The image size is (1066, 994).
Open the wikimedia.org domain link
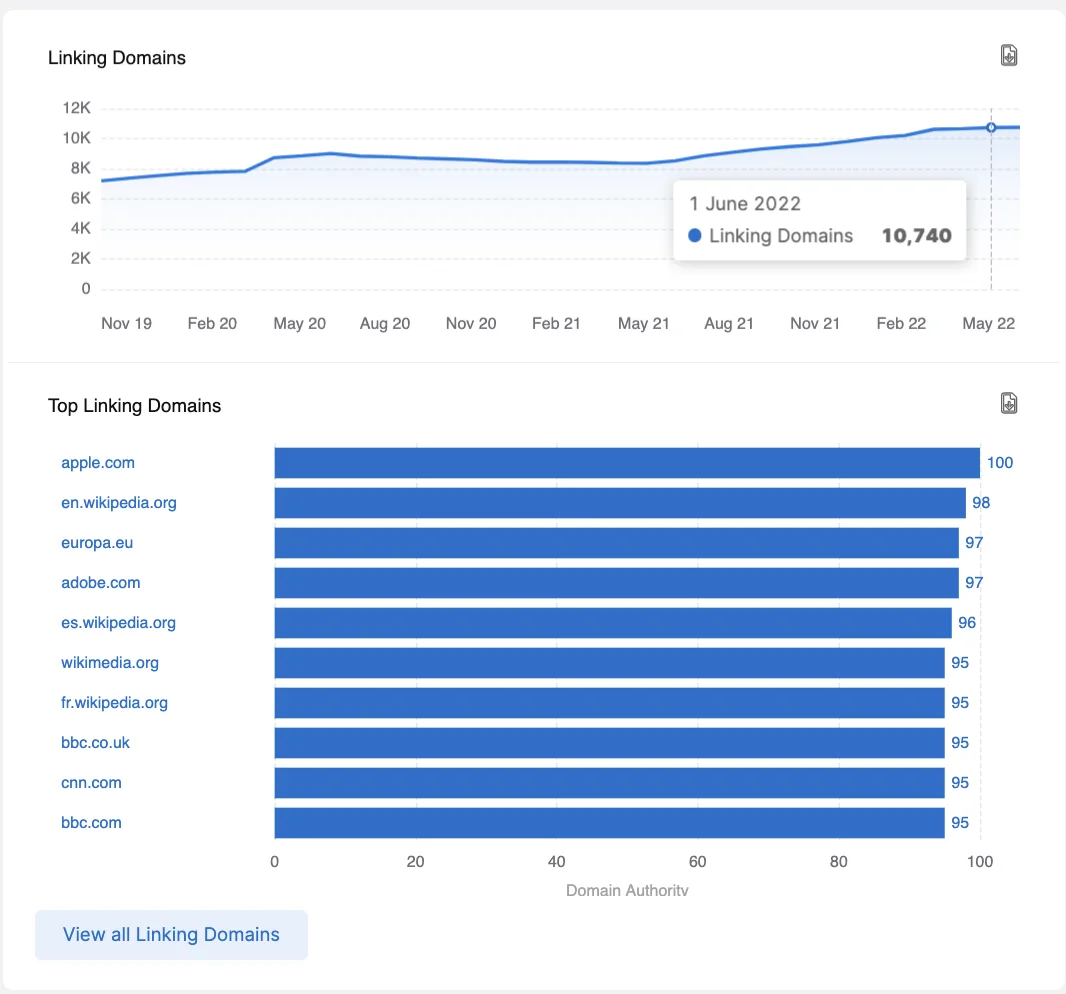click(x=110, y=663)
